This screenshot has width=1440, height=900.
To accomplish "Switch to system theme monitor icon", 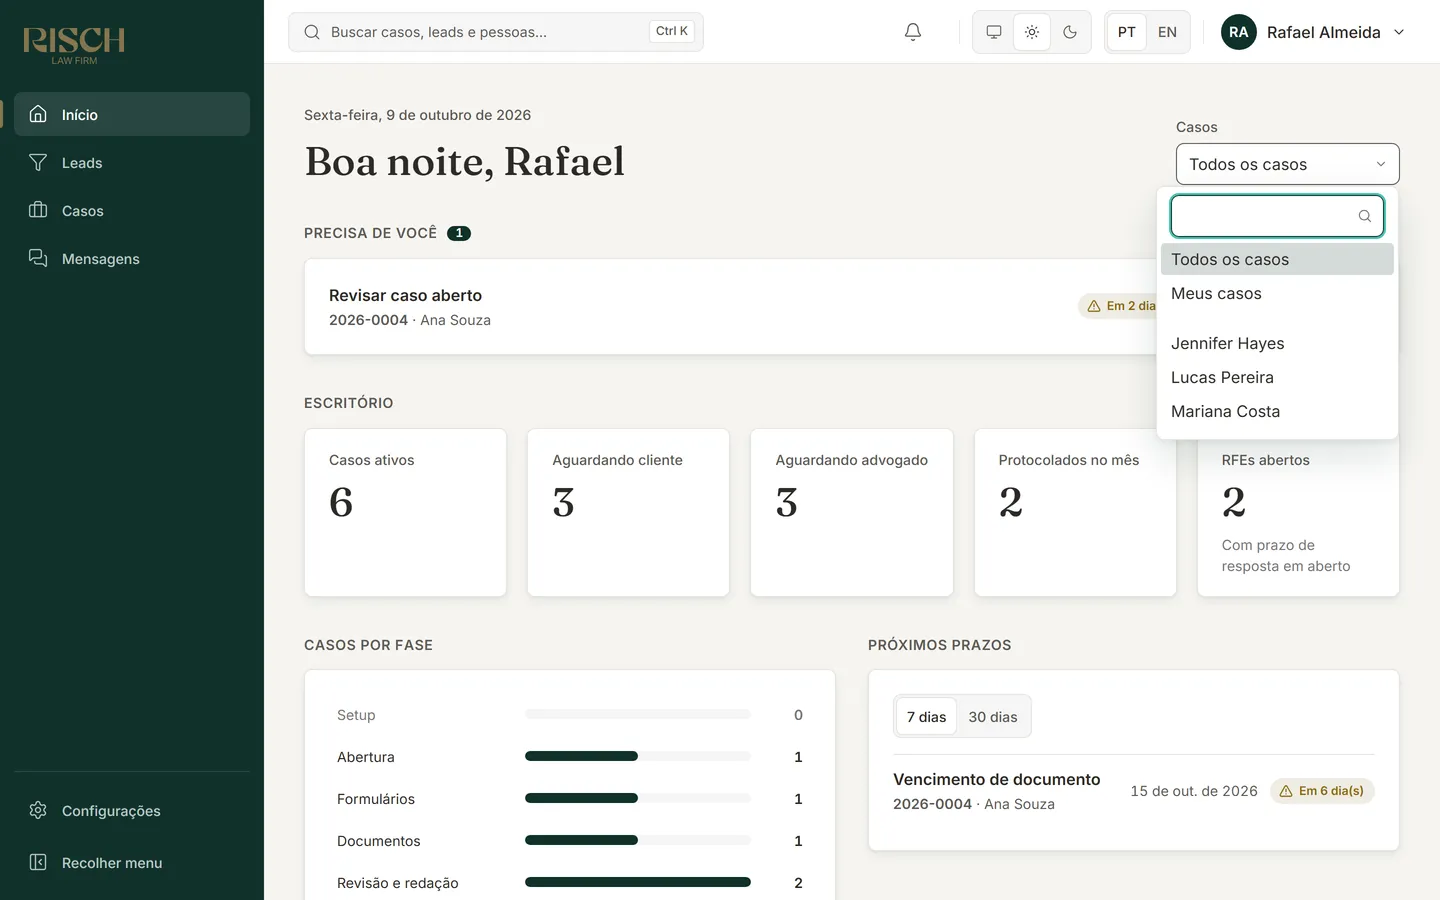I will [x=993, y=32].
